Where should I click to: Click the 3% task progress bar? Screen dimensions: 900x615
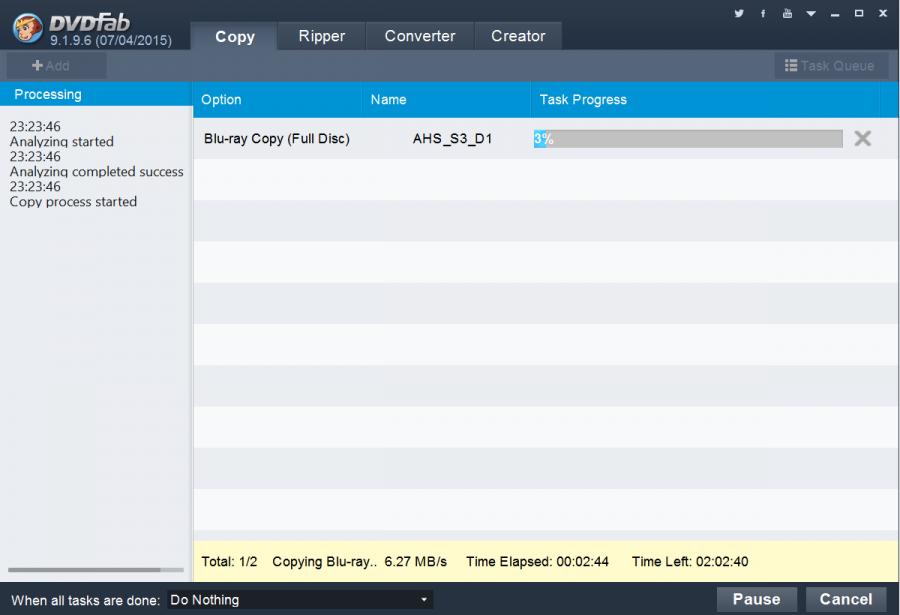[688, 138]
